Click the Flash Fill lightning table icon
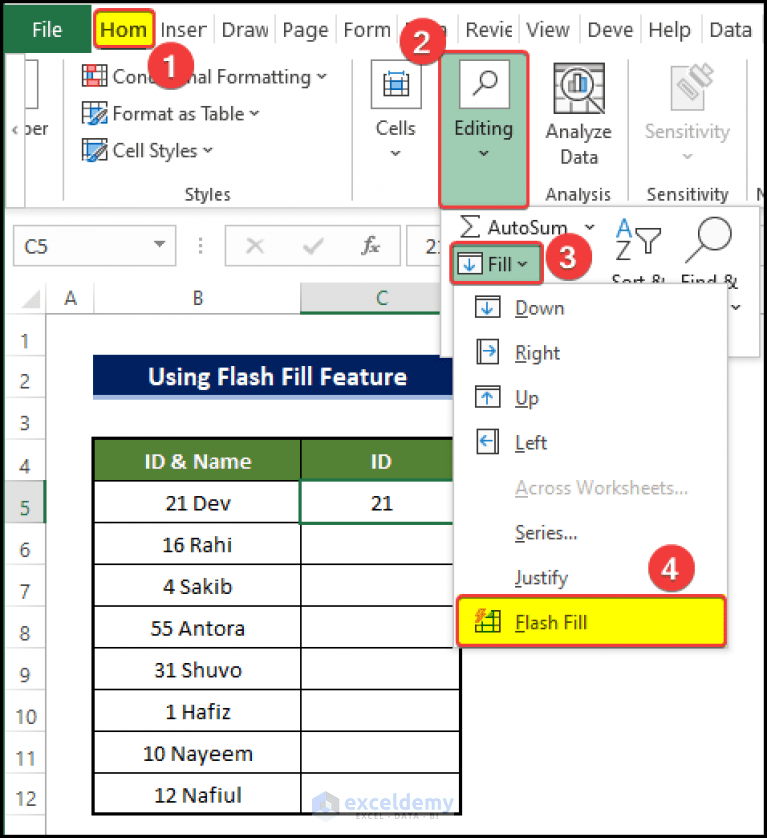Image resolution: width=767 pixels, height=838 pixels. pyautogui.click(x=487, y=621)
